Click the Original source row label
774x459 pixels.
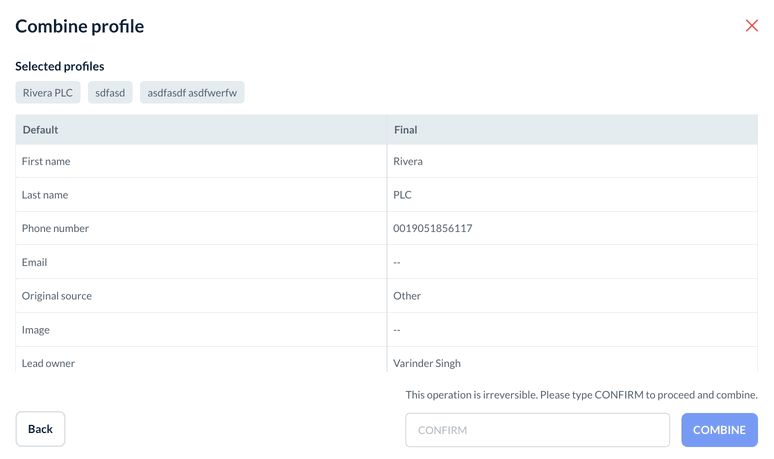tap(57, 296)
